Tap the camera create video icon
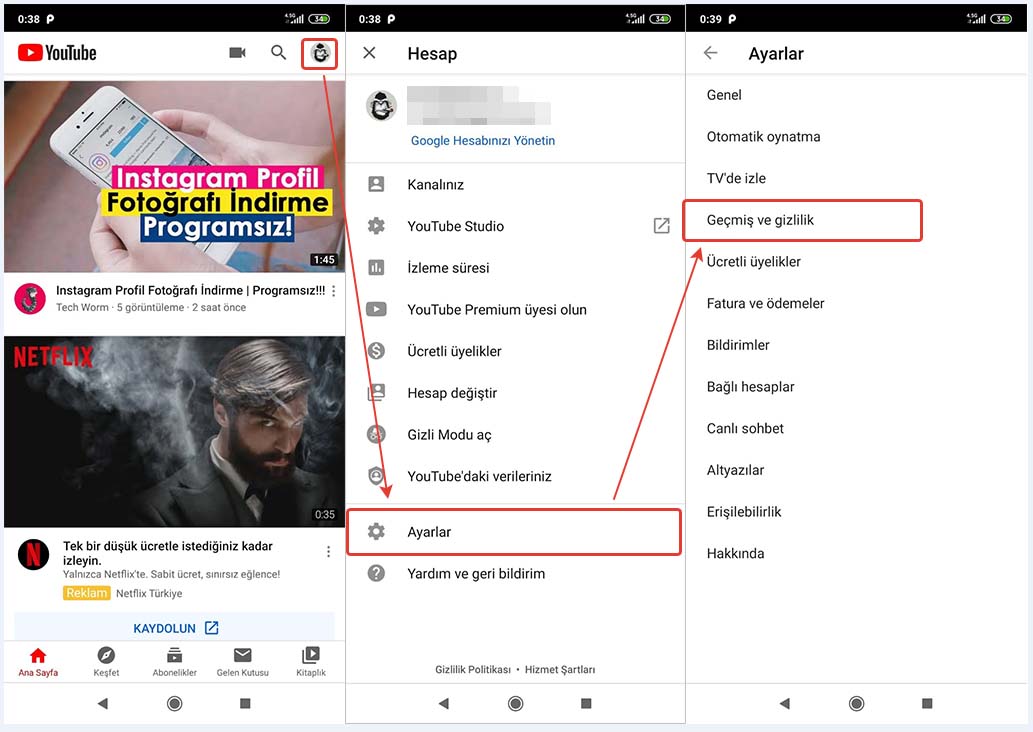Image resolution: width=1033 pixels, height=732 pixels. pyautogui.click(x=237, y=53)
